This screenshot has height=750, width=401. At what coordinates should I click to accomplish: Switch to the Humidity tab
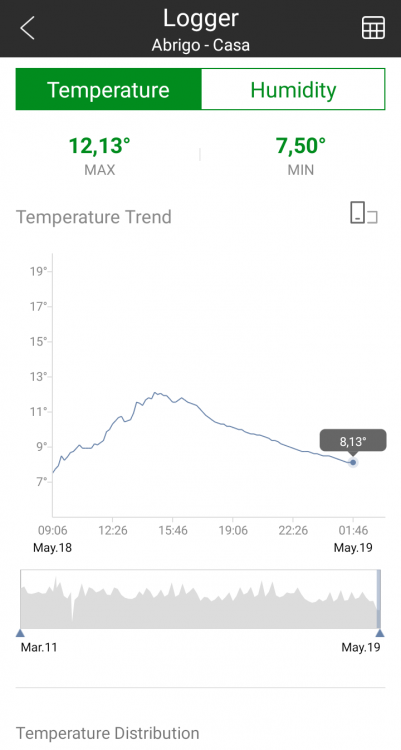point(293,89)
